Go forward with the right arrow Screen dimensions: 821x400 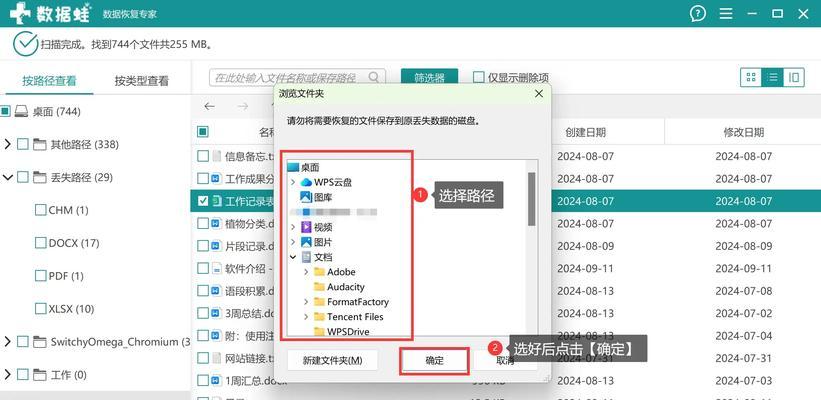(242, 106)
